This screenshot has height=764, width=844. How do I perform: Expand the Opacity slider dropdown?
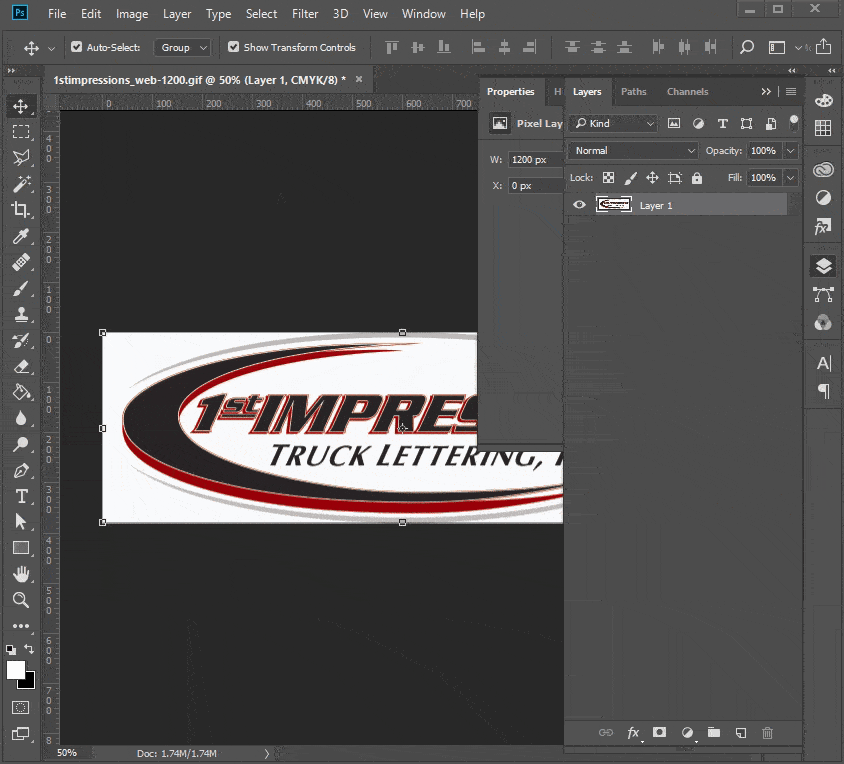[790, 151]
